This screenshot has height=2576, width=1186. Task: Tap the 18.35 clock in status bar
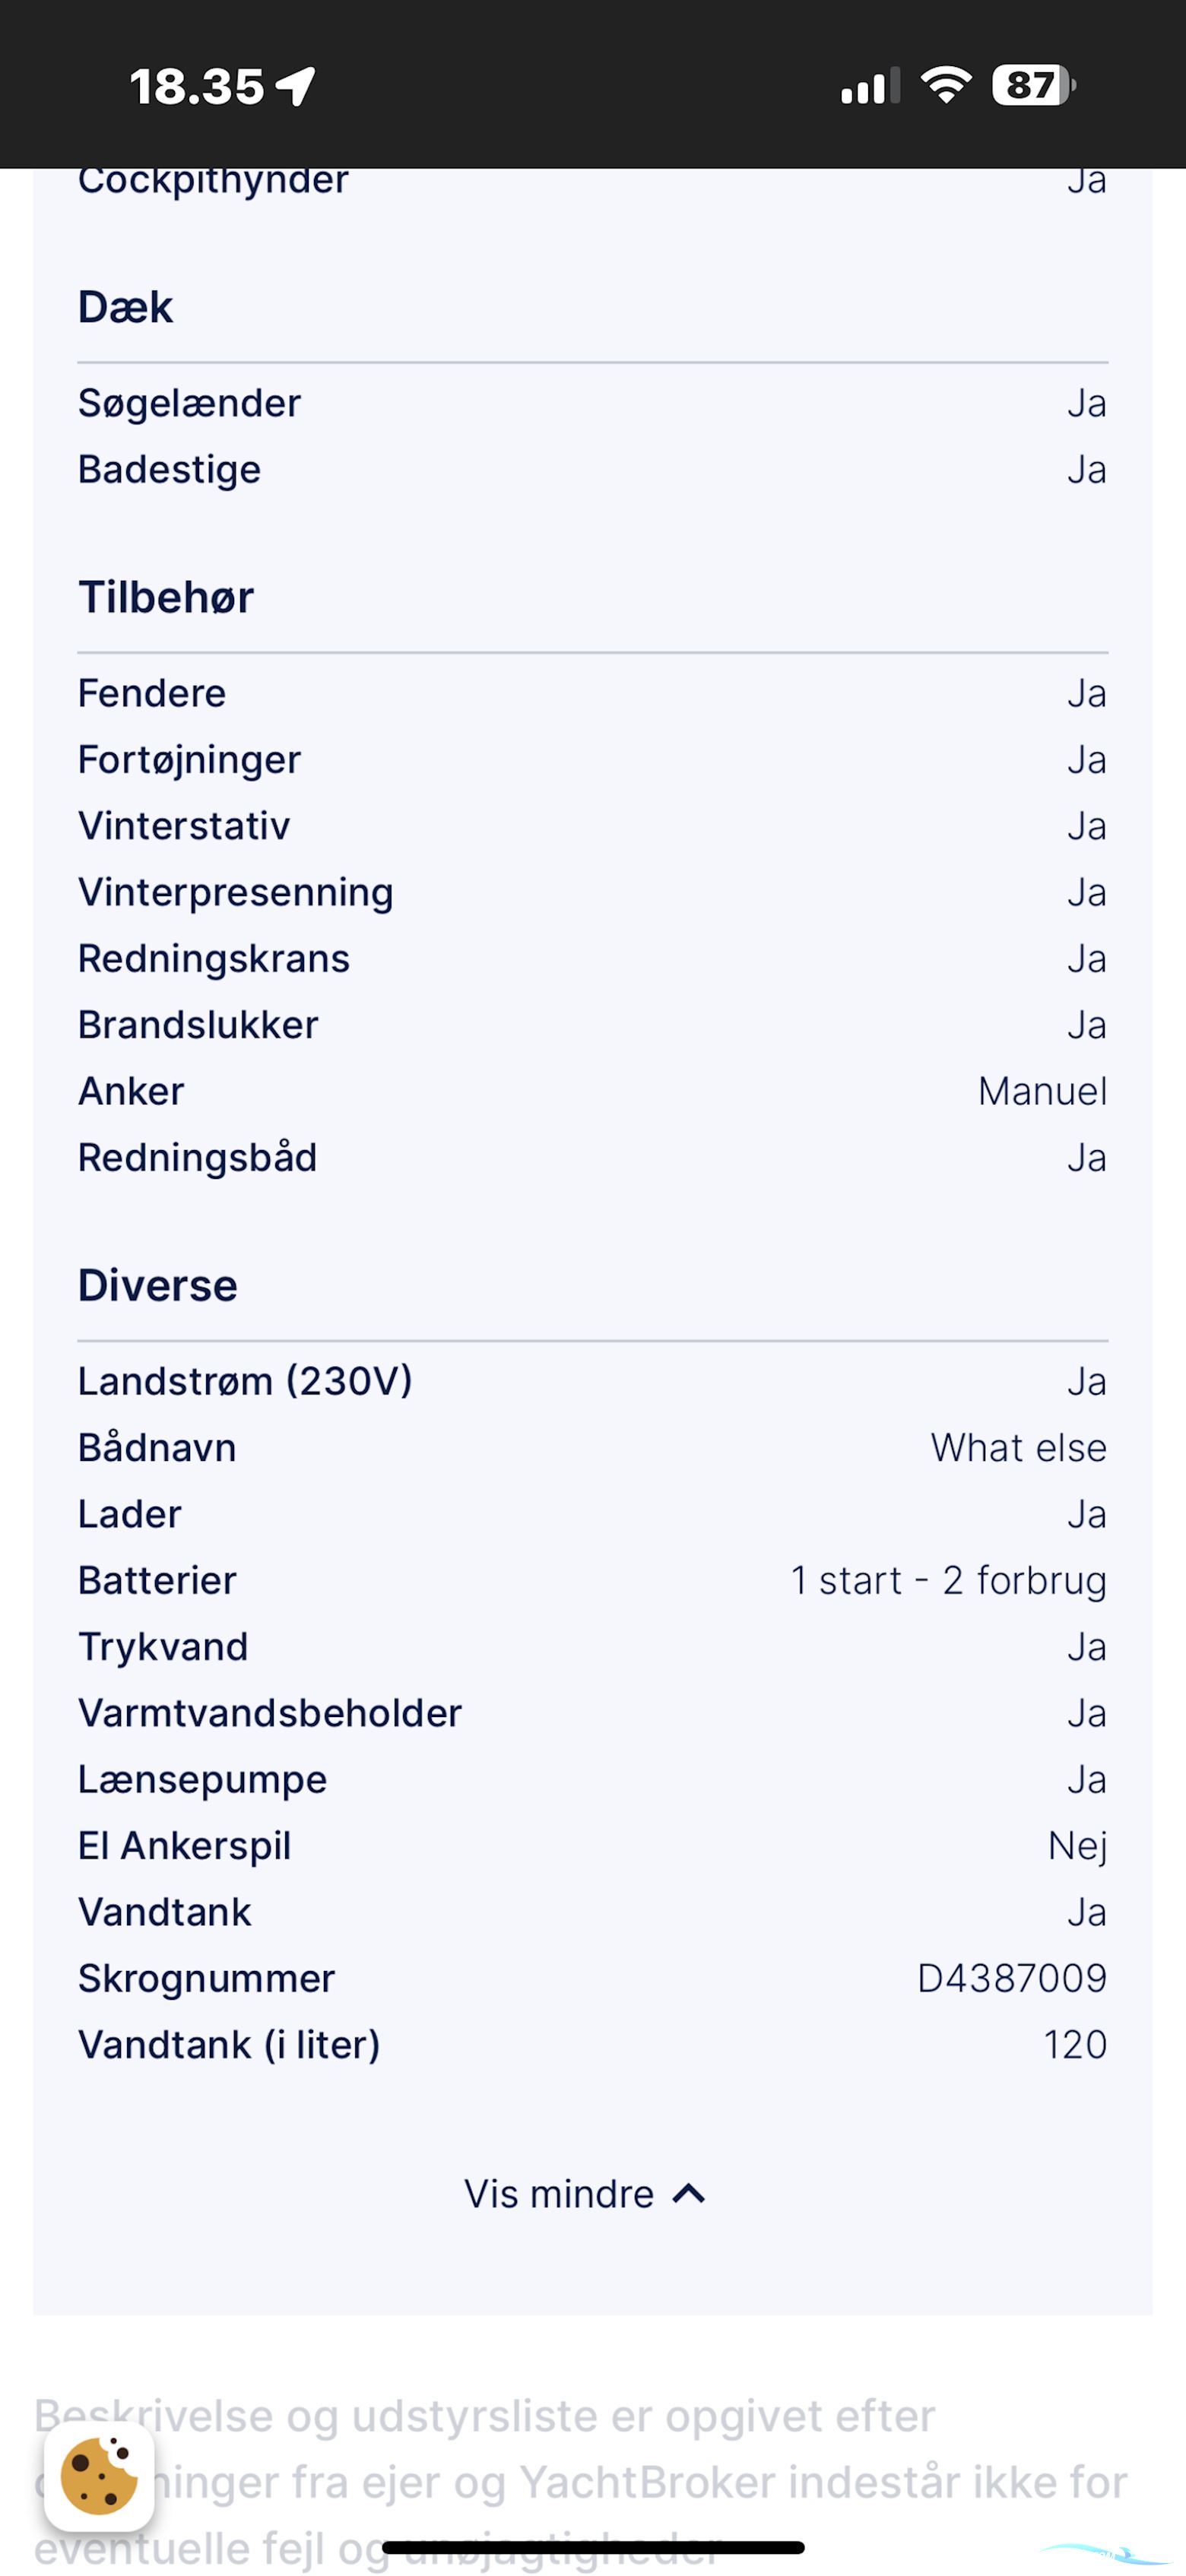[197, 87]
